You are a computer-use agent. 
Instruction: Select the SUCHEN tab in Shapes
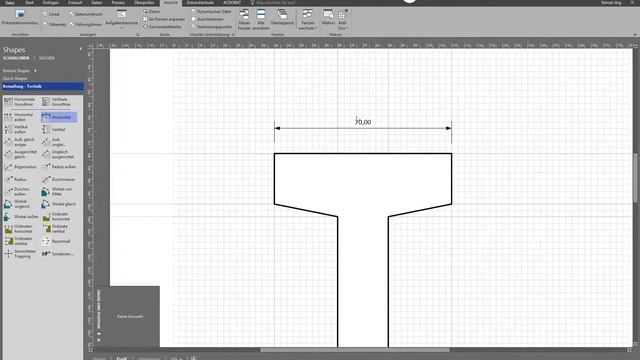(x=47, y=58)
